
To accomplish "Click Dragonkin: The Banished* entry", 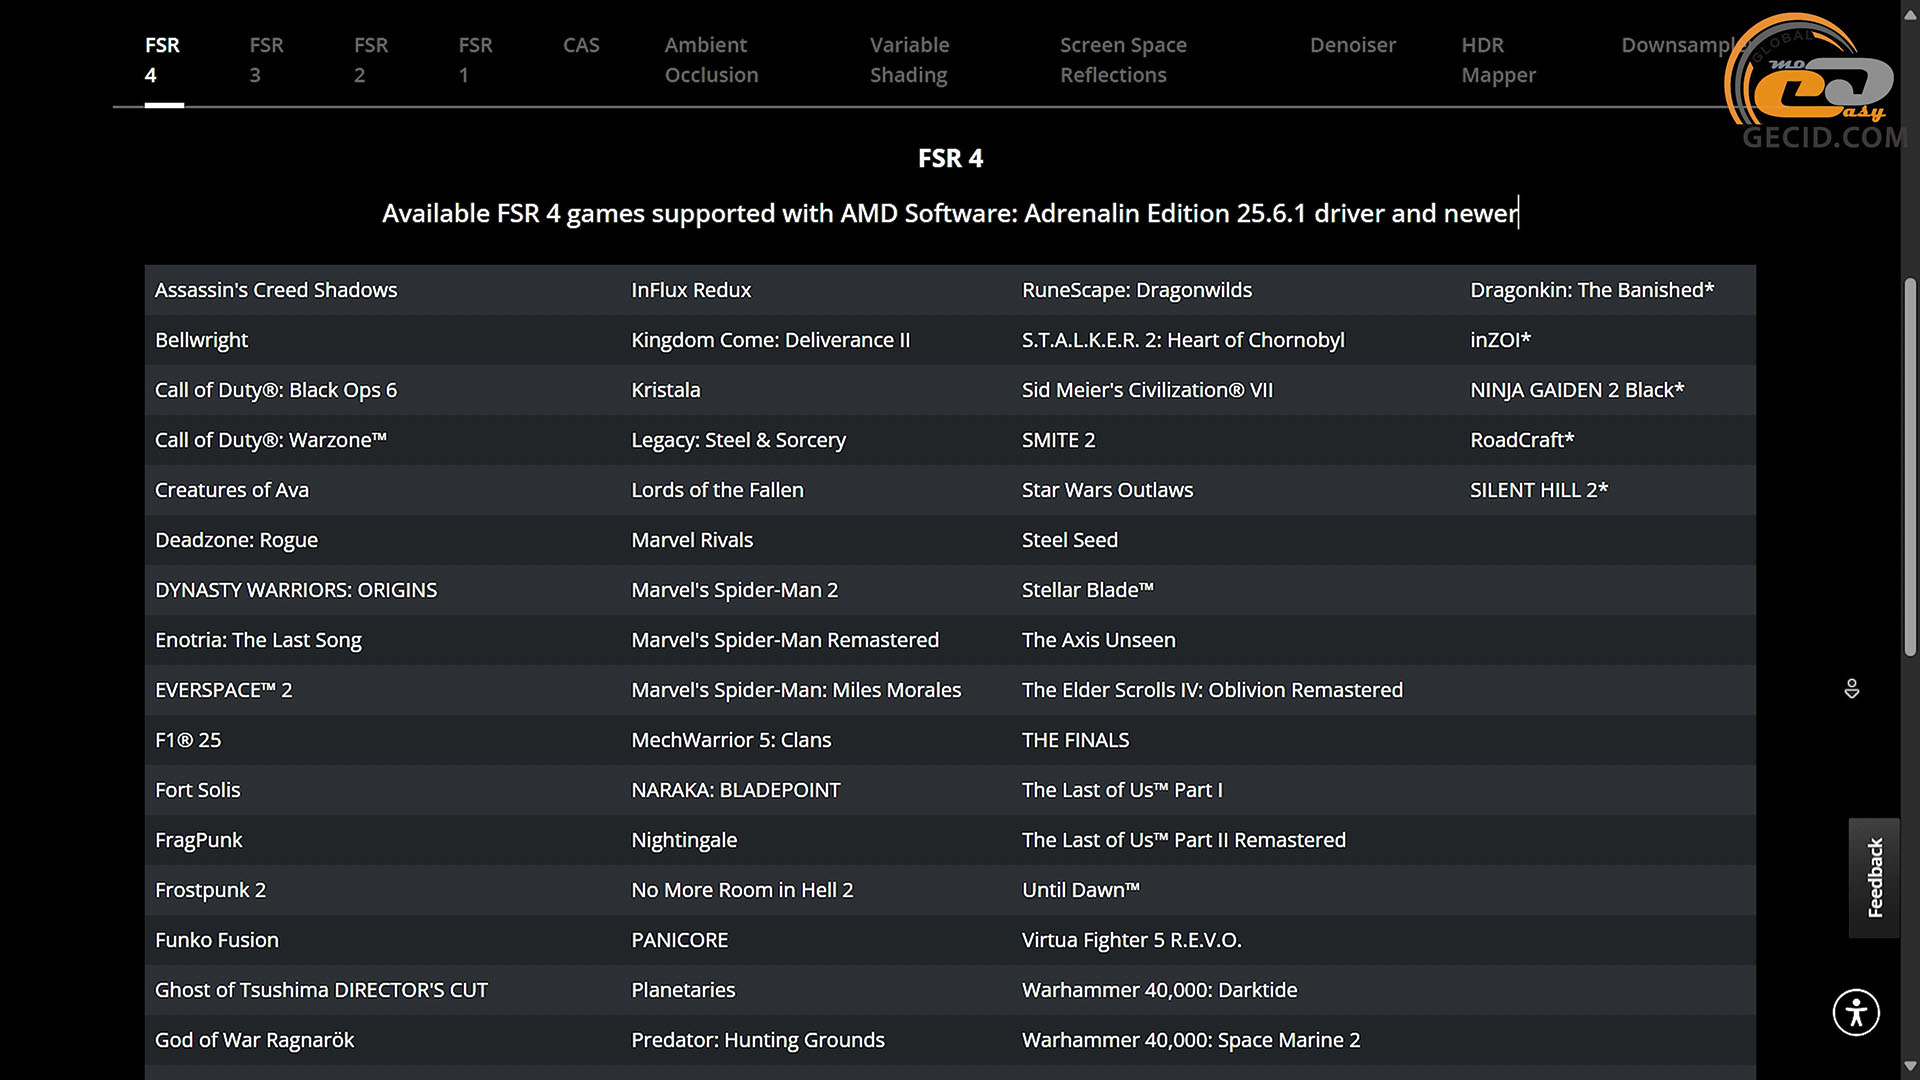I will click(1592, 290).
